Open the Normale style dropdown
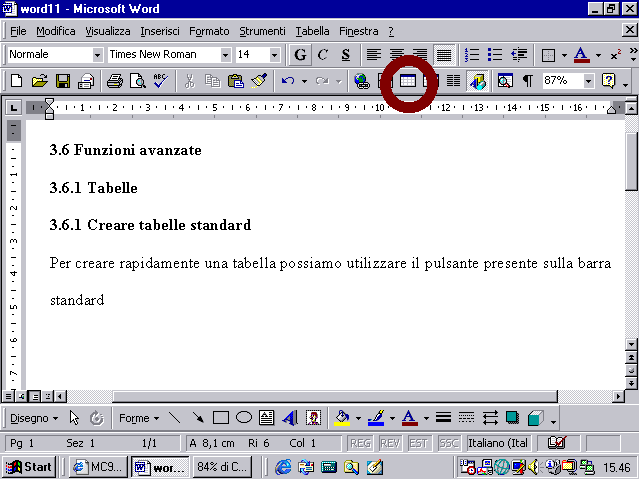 click(97, 55)
